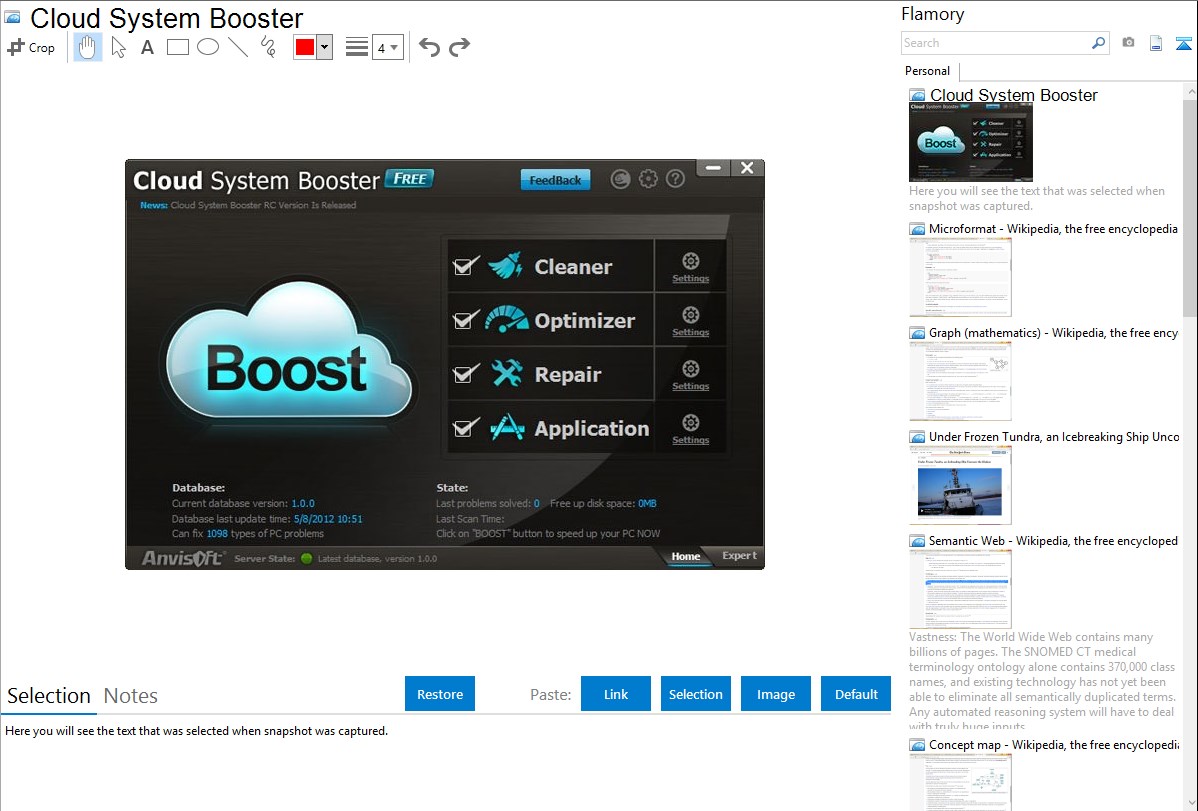This screenshot has height=811, width=1198.
Task: Switch to the Personal tab
Action: click(x=928, y=71)
